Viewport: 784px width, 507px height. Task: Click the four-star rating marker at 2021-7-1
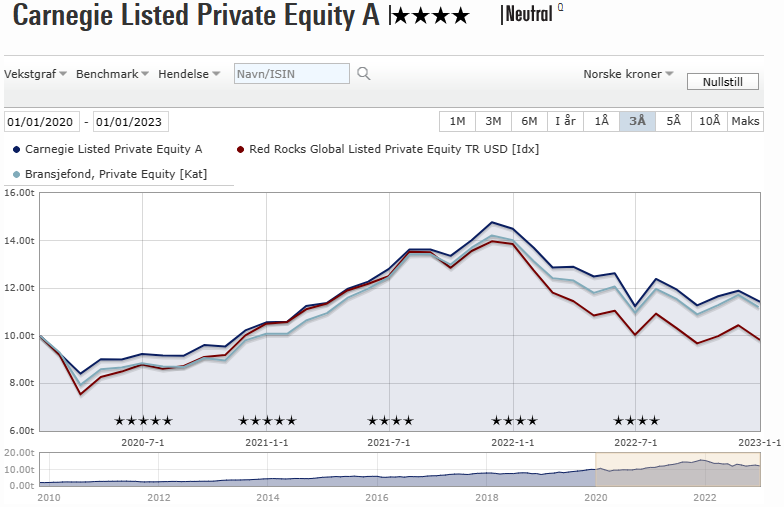[x=390, y=420]
